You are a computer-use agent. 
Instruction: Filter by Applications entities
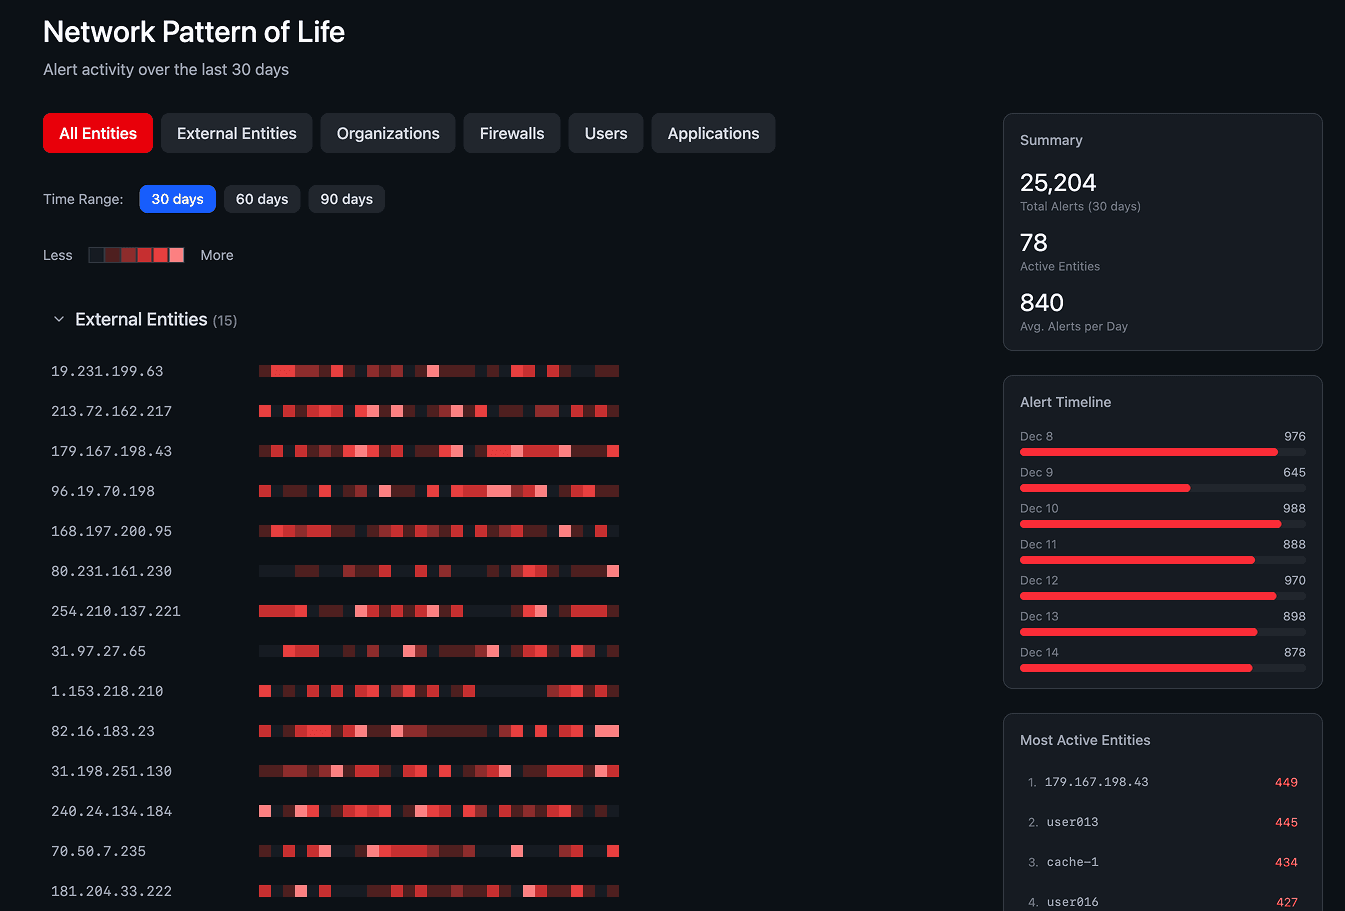pyautogui.click(x=712, y=133)
